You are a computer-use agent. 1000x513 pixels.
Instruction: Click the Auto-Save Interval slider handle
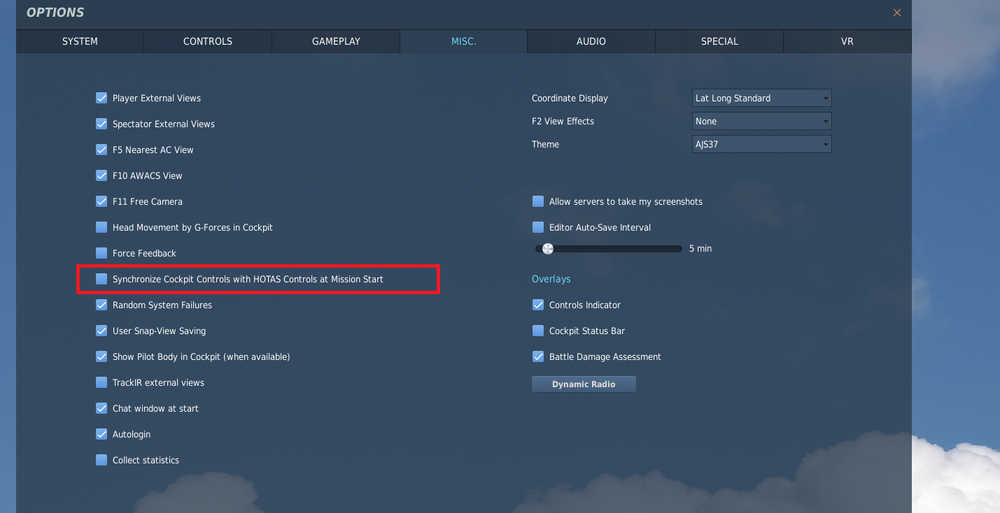(548, 249)
